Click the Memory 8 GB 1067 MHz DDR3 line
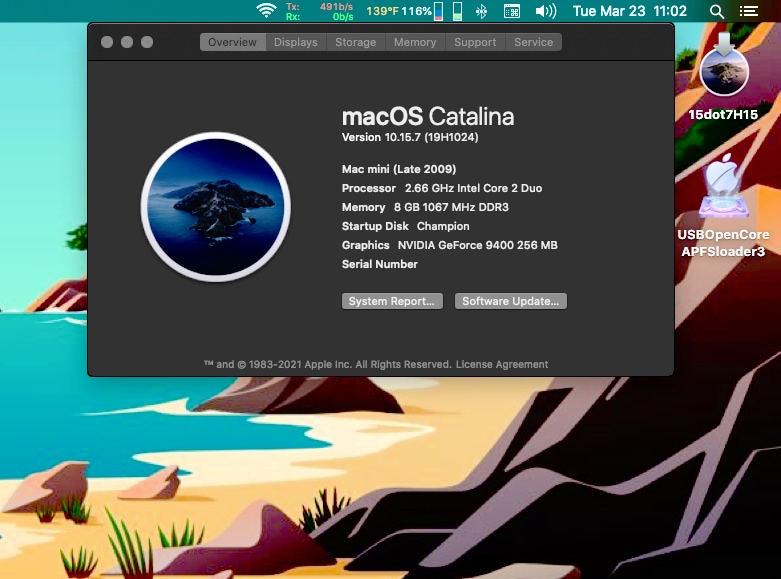This screenshot has width=781, height=579. coord(425,207)
